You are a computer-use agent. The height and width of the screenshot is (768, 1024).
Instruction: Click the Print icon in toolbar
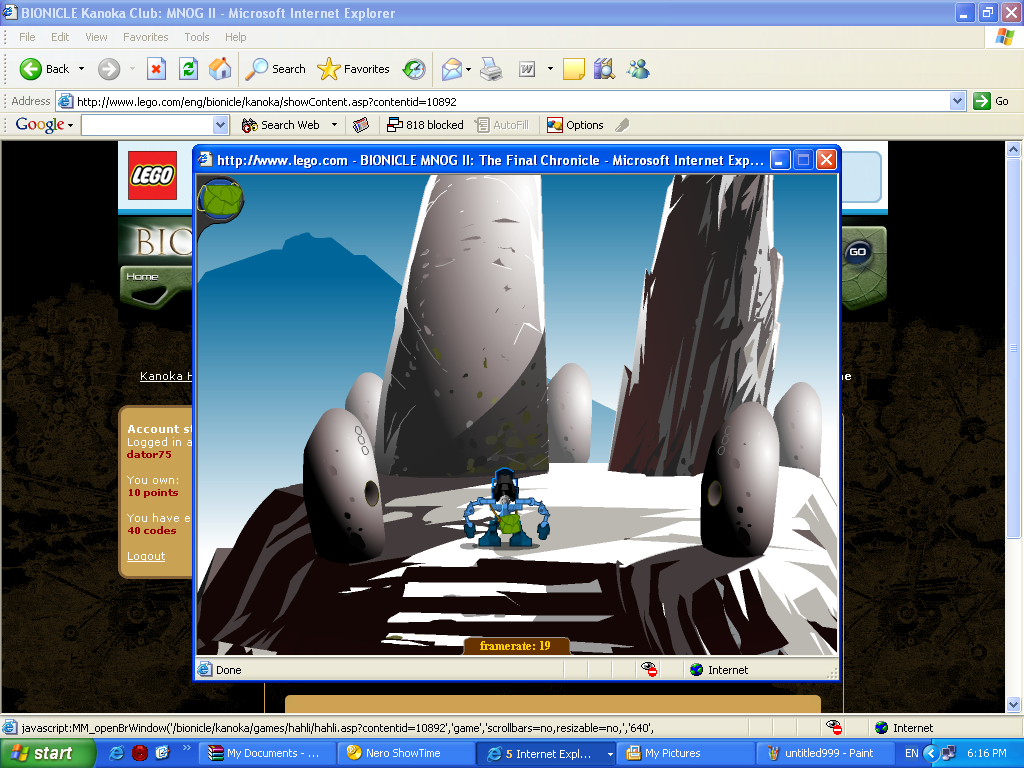point(491,69)
